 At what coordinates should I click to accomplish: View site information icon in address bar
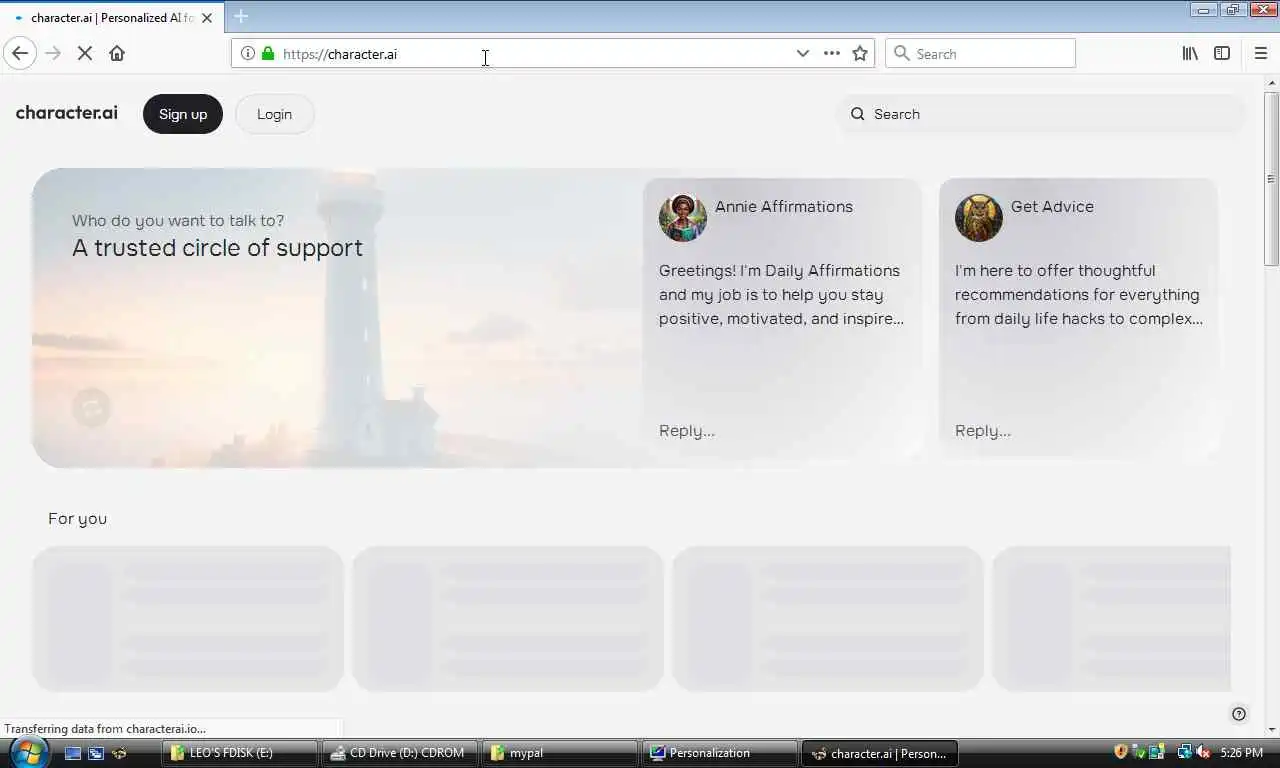pyautogui.click(x=248, y=54)
